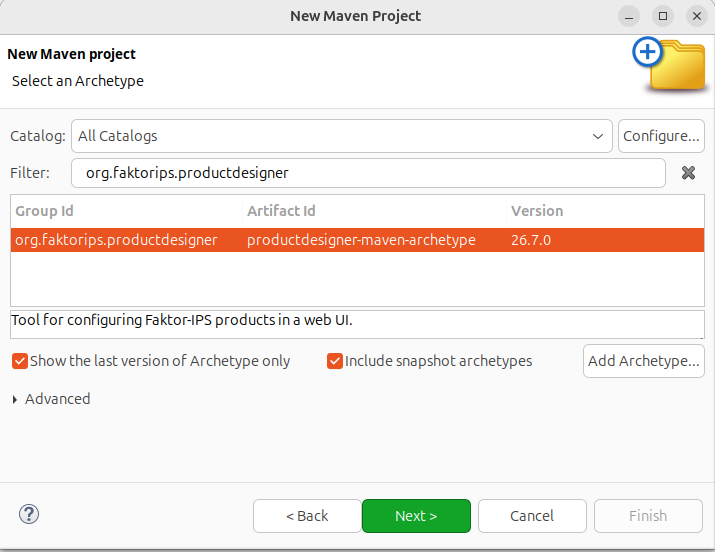Screen dimensions: 715x552
Task: Go Back to previous wizard page
Action: (307, 516)
